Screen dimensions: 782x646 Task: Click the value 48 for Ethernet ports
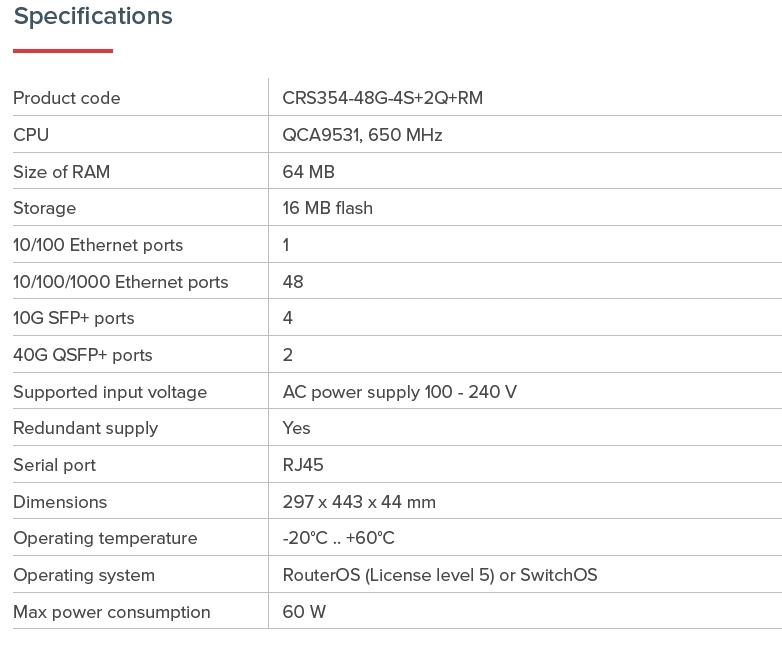[x=293, y=282]
